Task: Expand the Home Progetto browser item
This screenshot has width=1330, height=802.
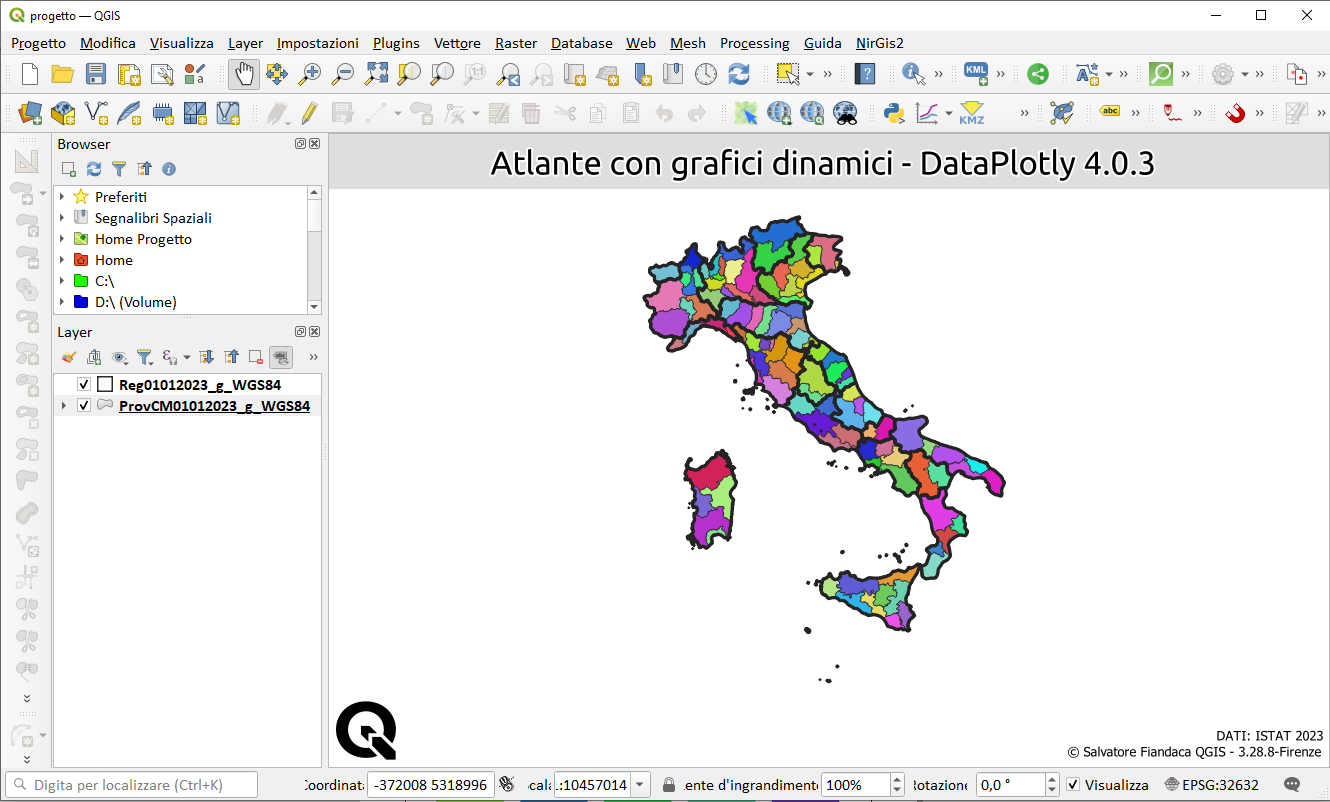Action: click(x=63, y=239)
